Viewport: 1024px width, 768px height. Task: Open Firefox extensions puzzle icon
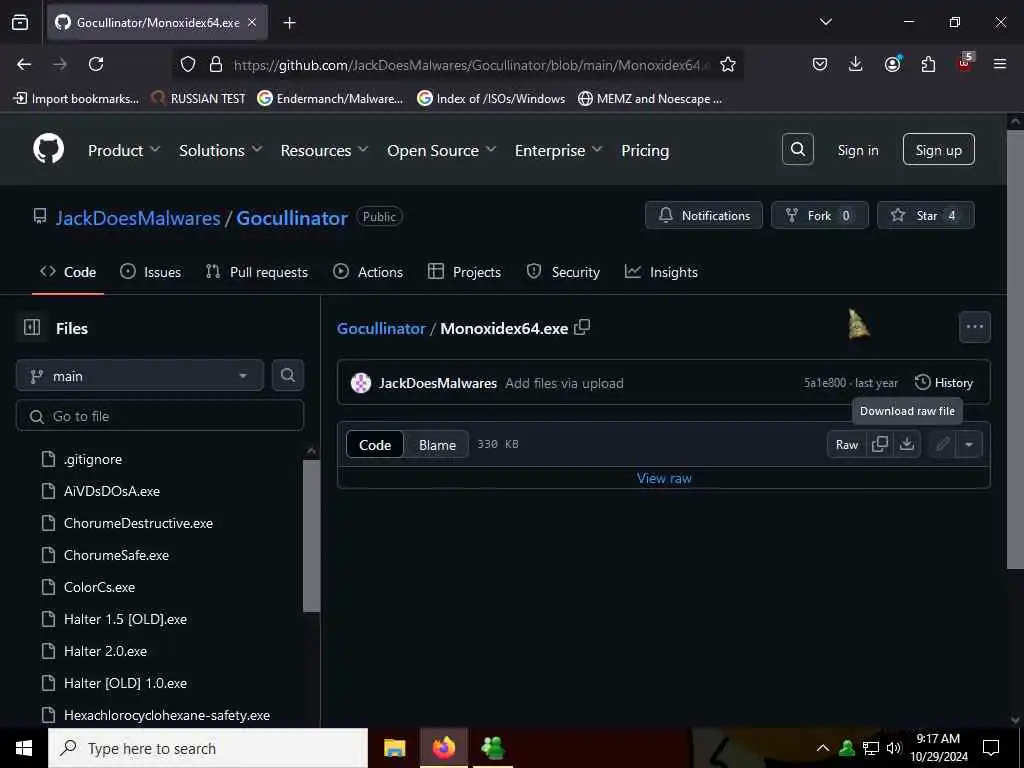pyautogui.click(x=928, y=64)
